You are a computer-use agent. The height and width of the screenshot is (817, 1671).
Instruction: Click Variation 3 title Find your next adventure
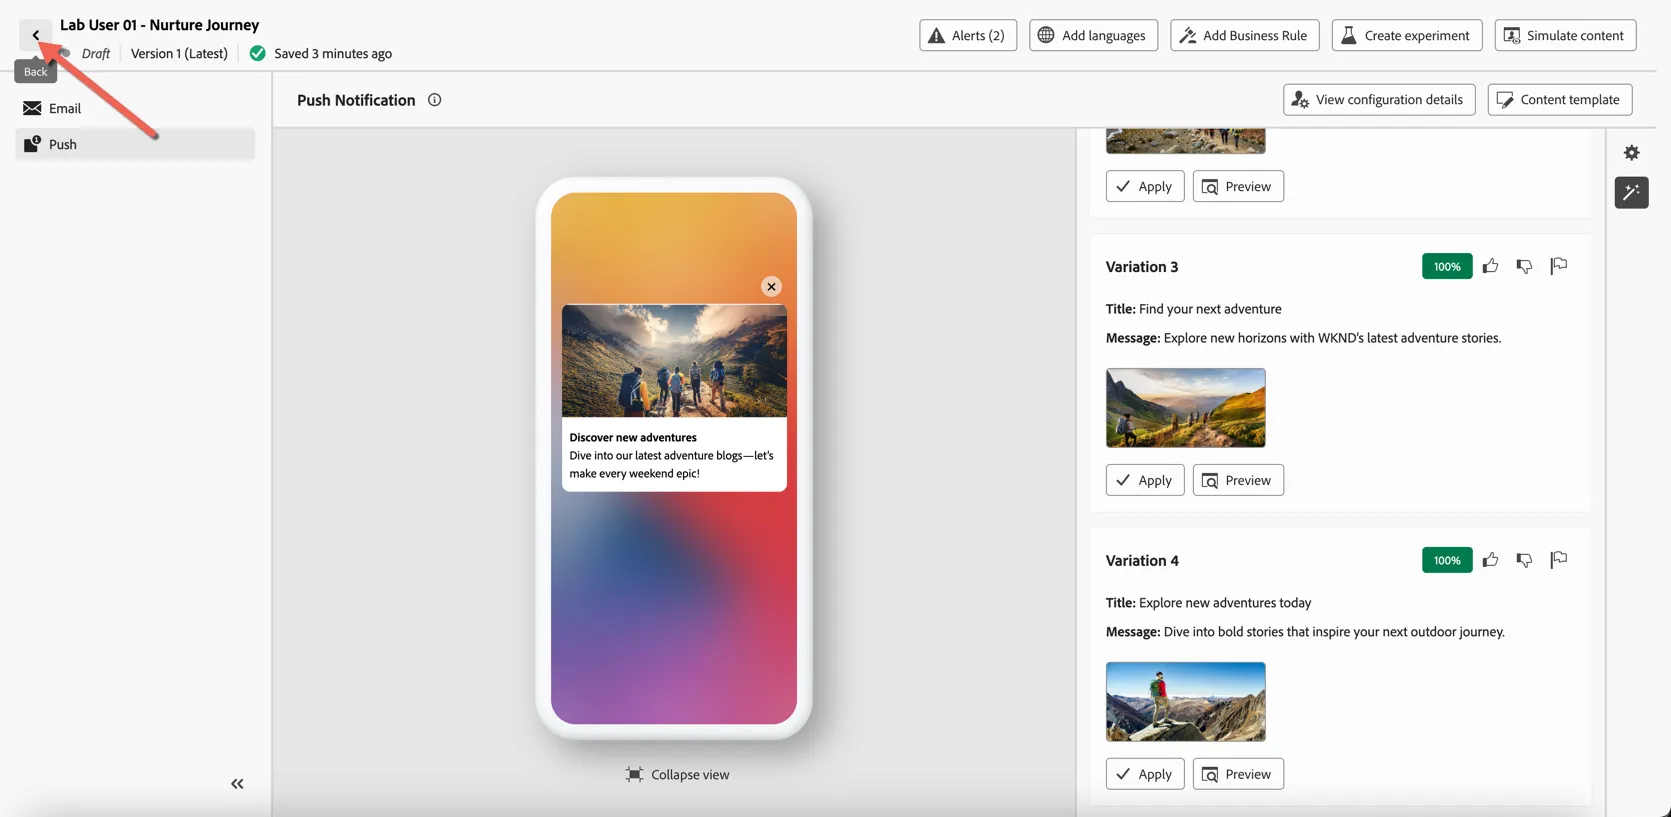(1210, 309)
